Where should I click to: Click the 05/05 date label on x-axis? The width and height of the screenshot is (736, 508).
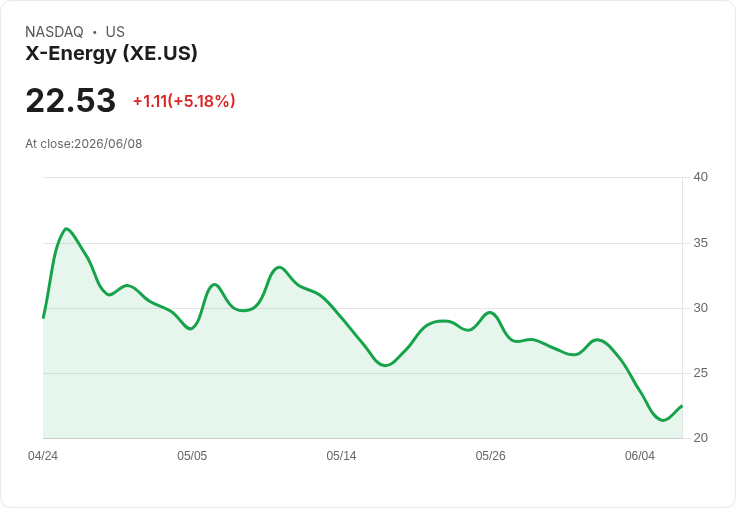[x=192, y=456]
